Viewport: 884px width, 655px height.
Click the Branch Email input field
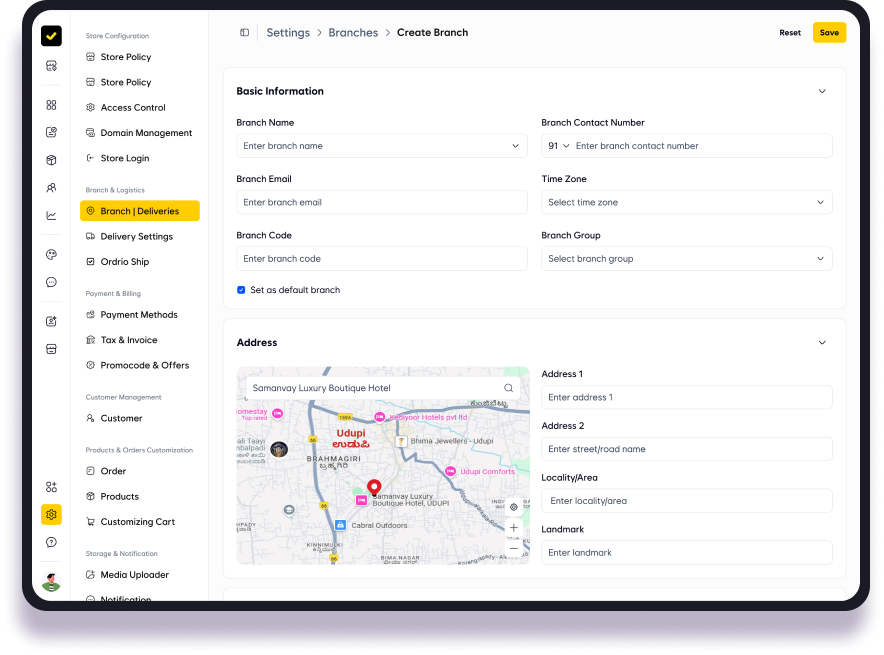tap(381, 202)
